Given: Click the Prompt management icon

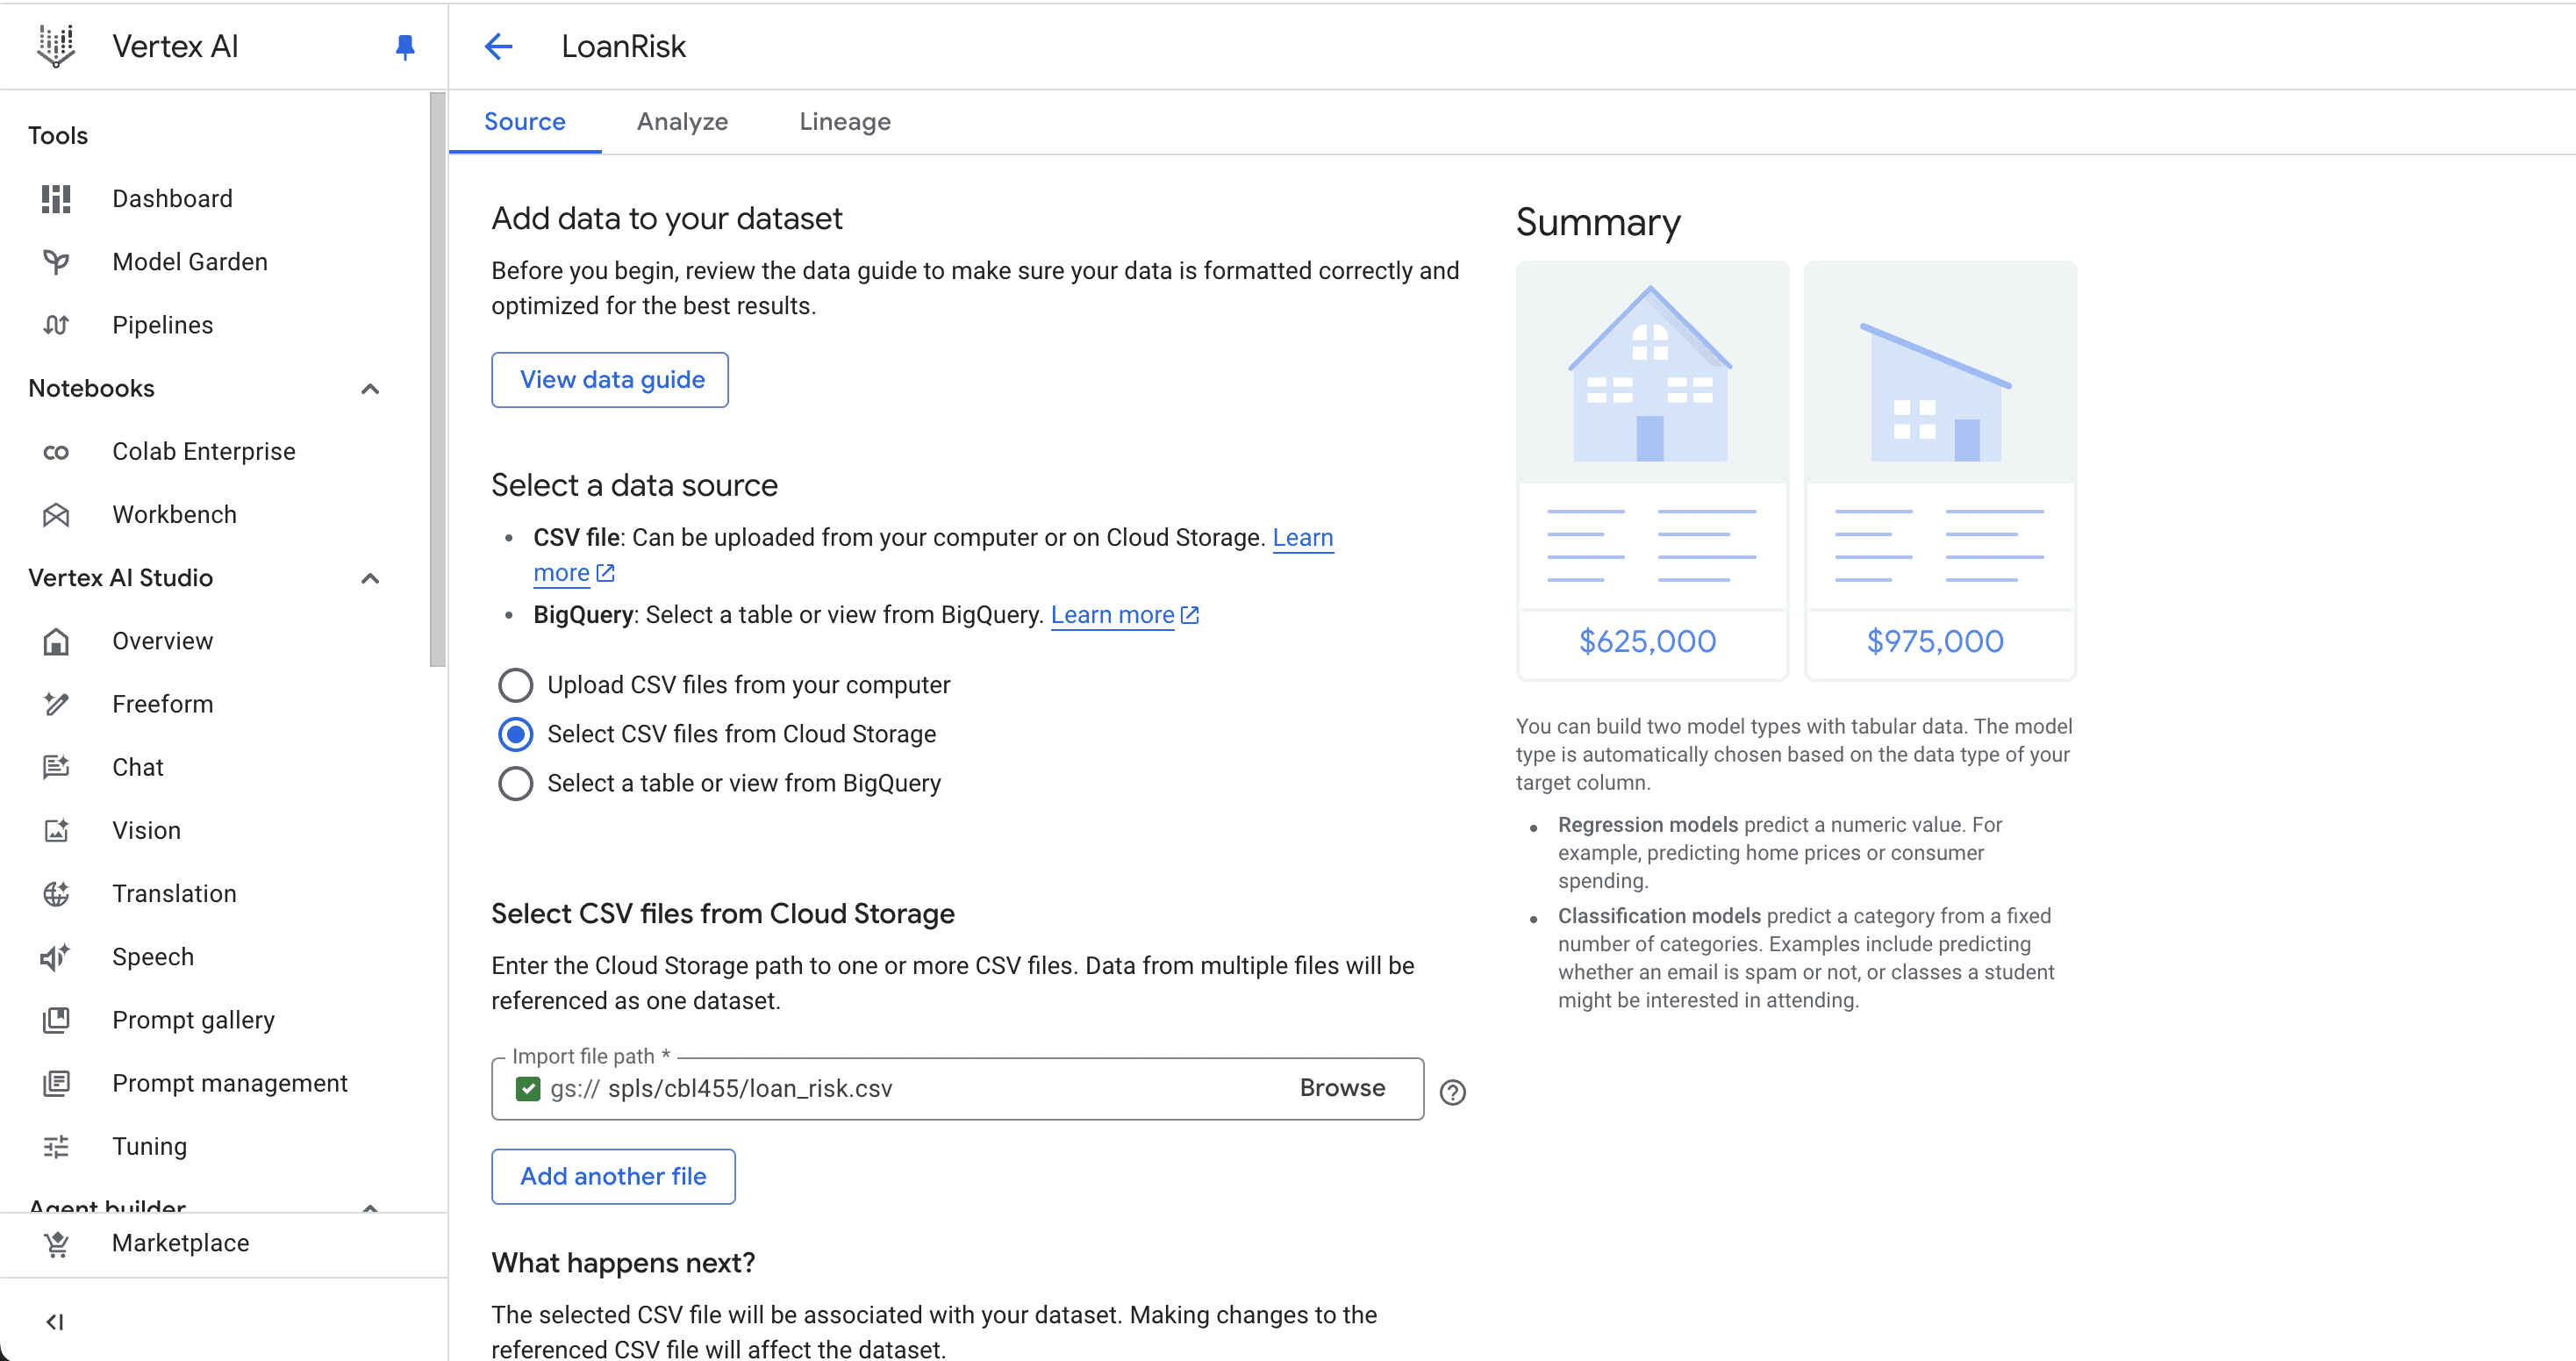Looking at the screenshot, I should [56, 1083].
